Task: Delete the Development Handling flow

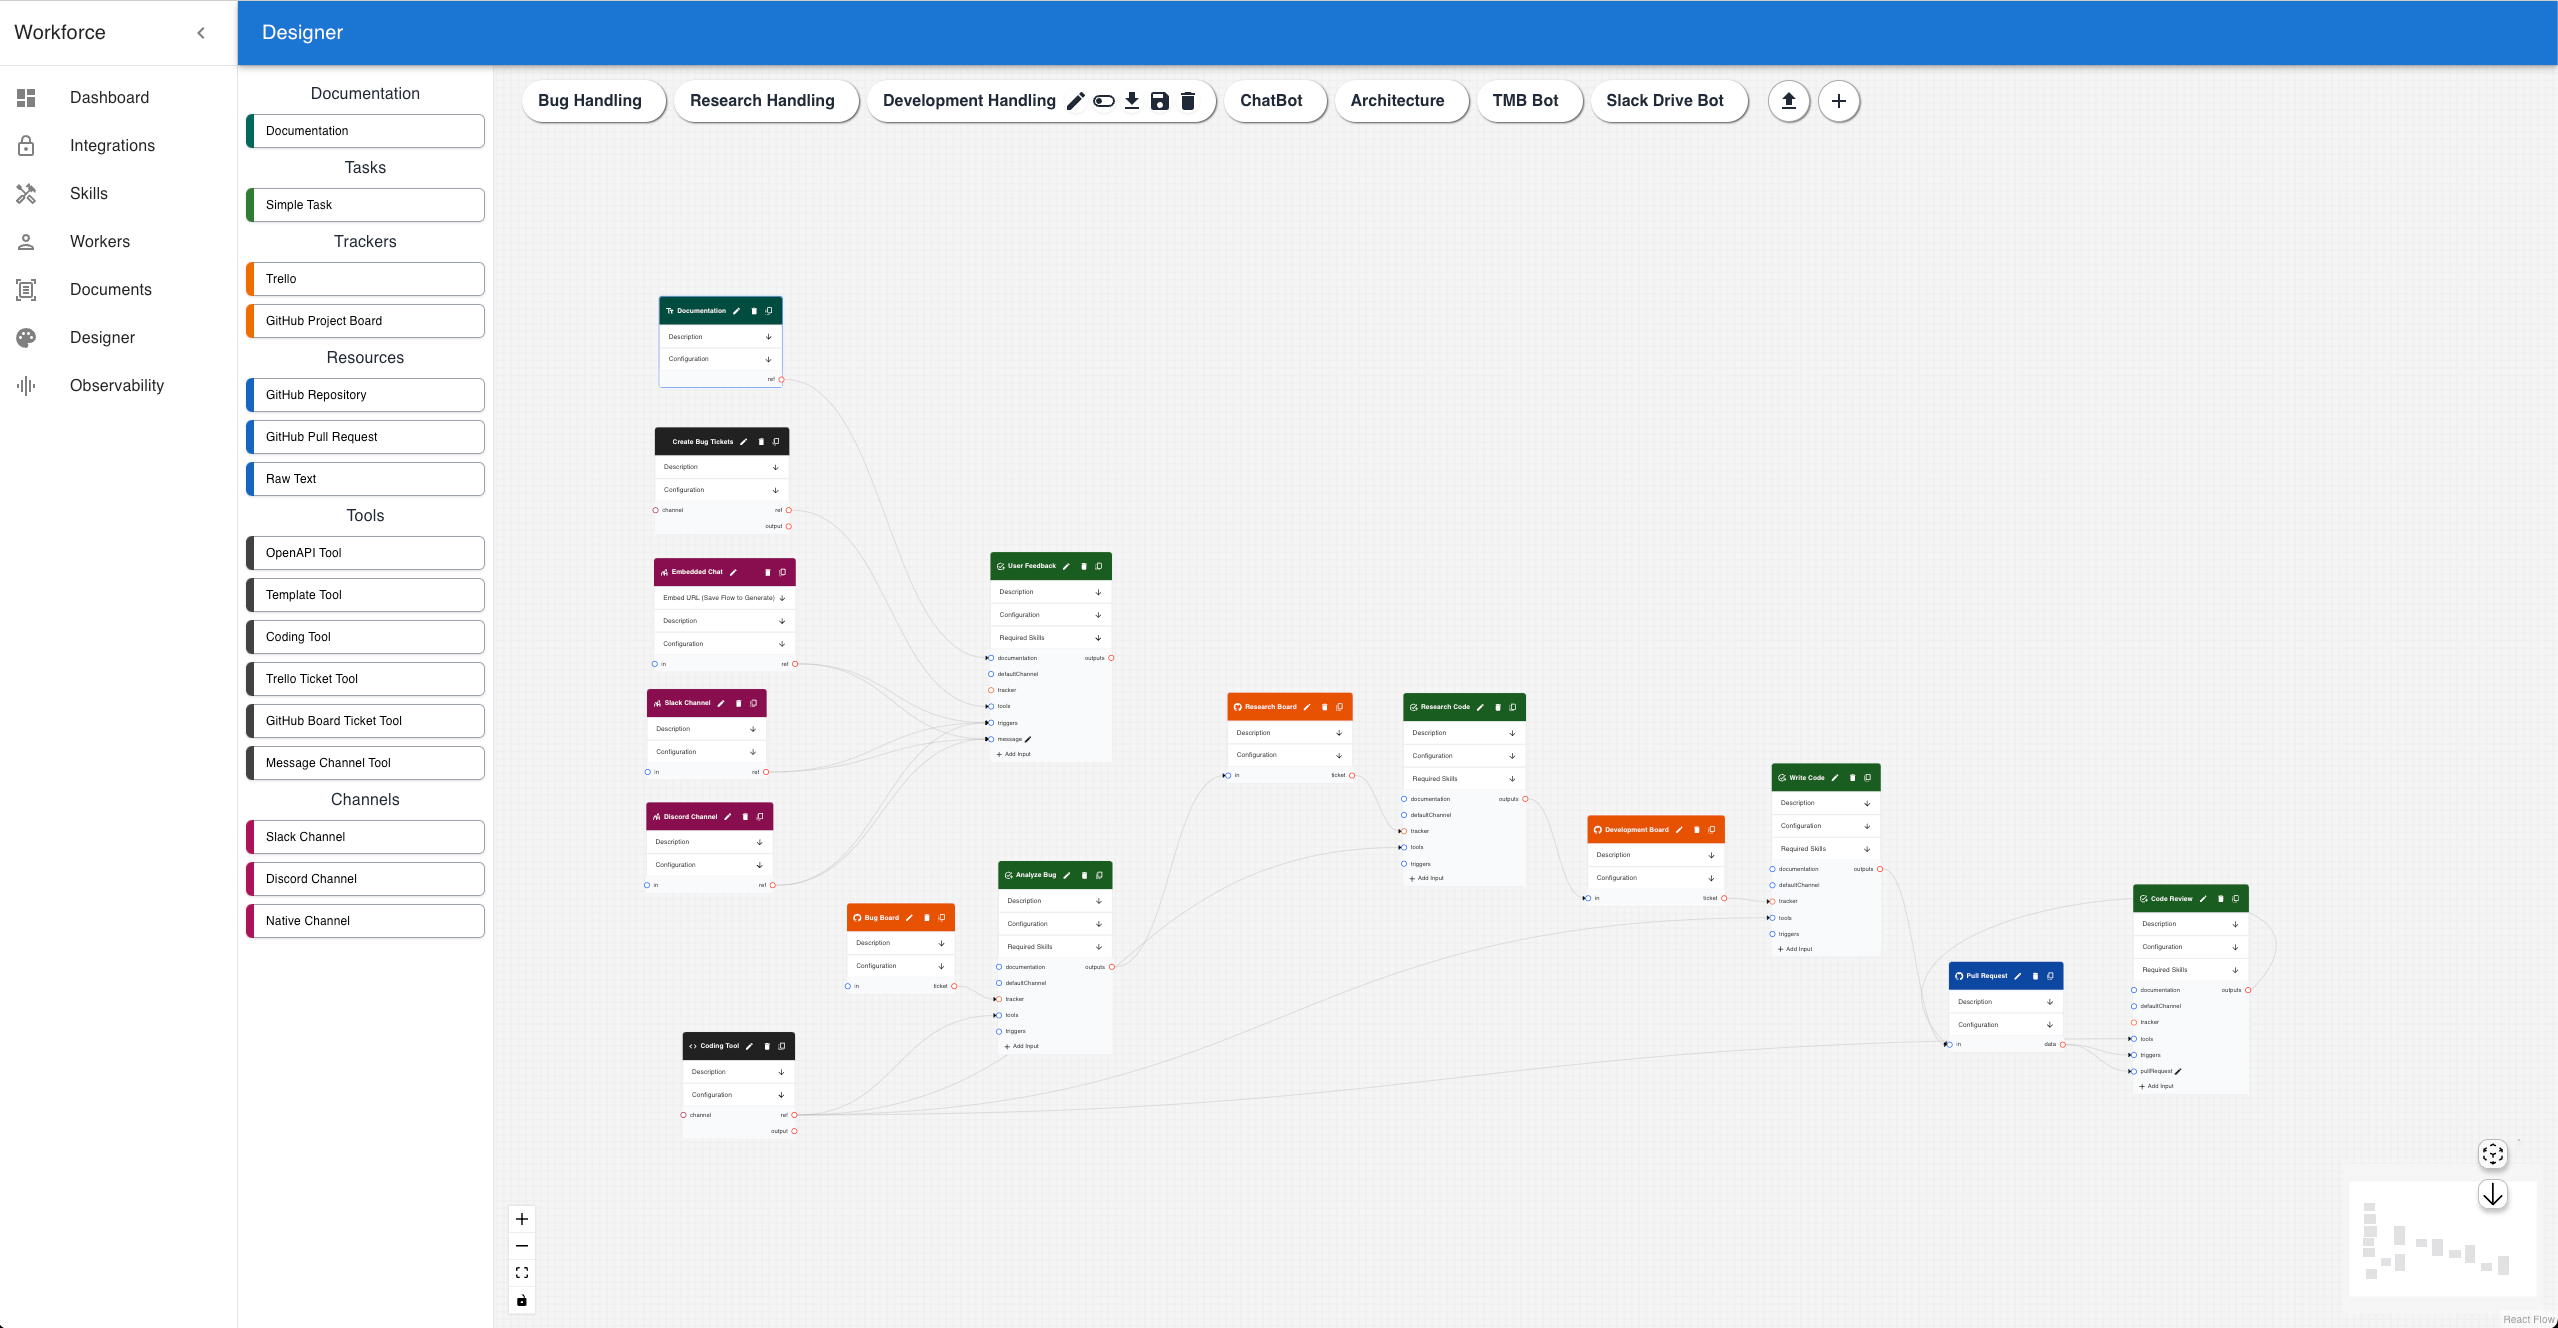Action: click(1187, 101)
